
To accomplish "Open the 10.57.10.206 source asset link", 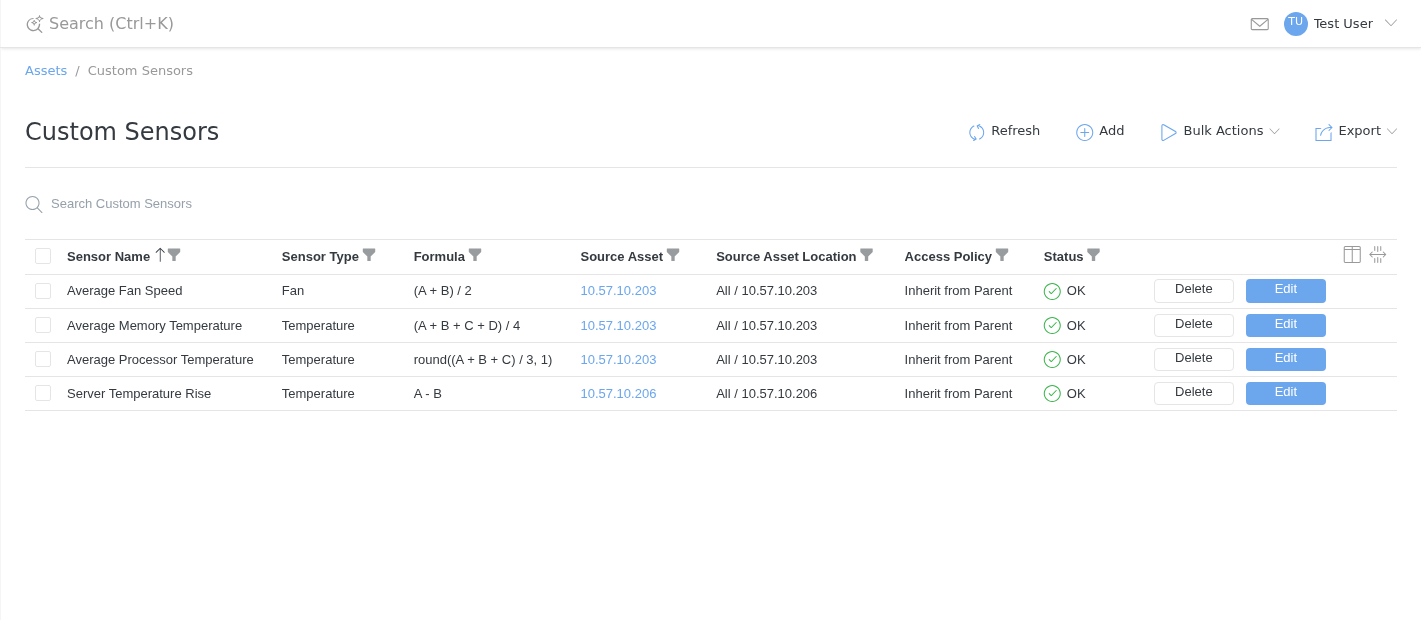I will (618, 394).
